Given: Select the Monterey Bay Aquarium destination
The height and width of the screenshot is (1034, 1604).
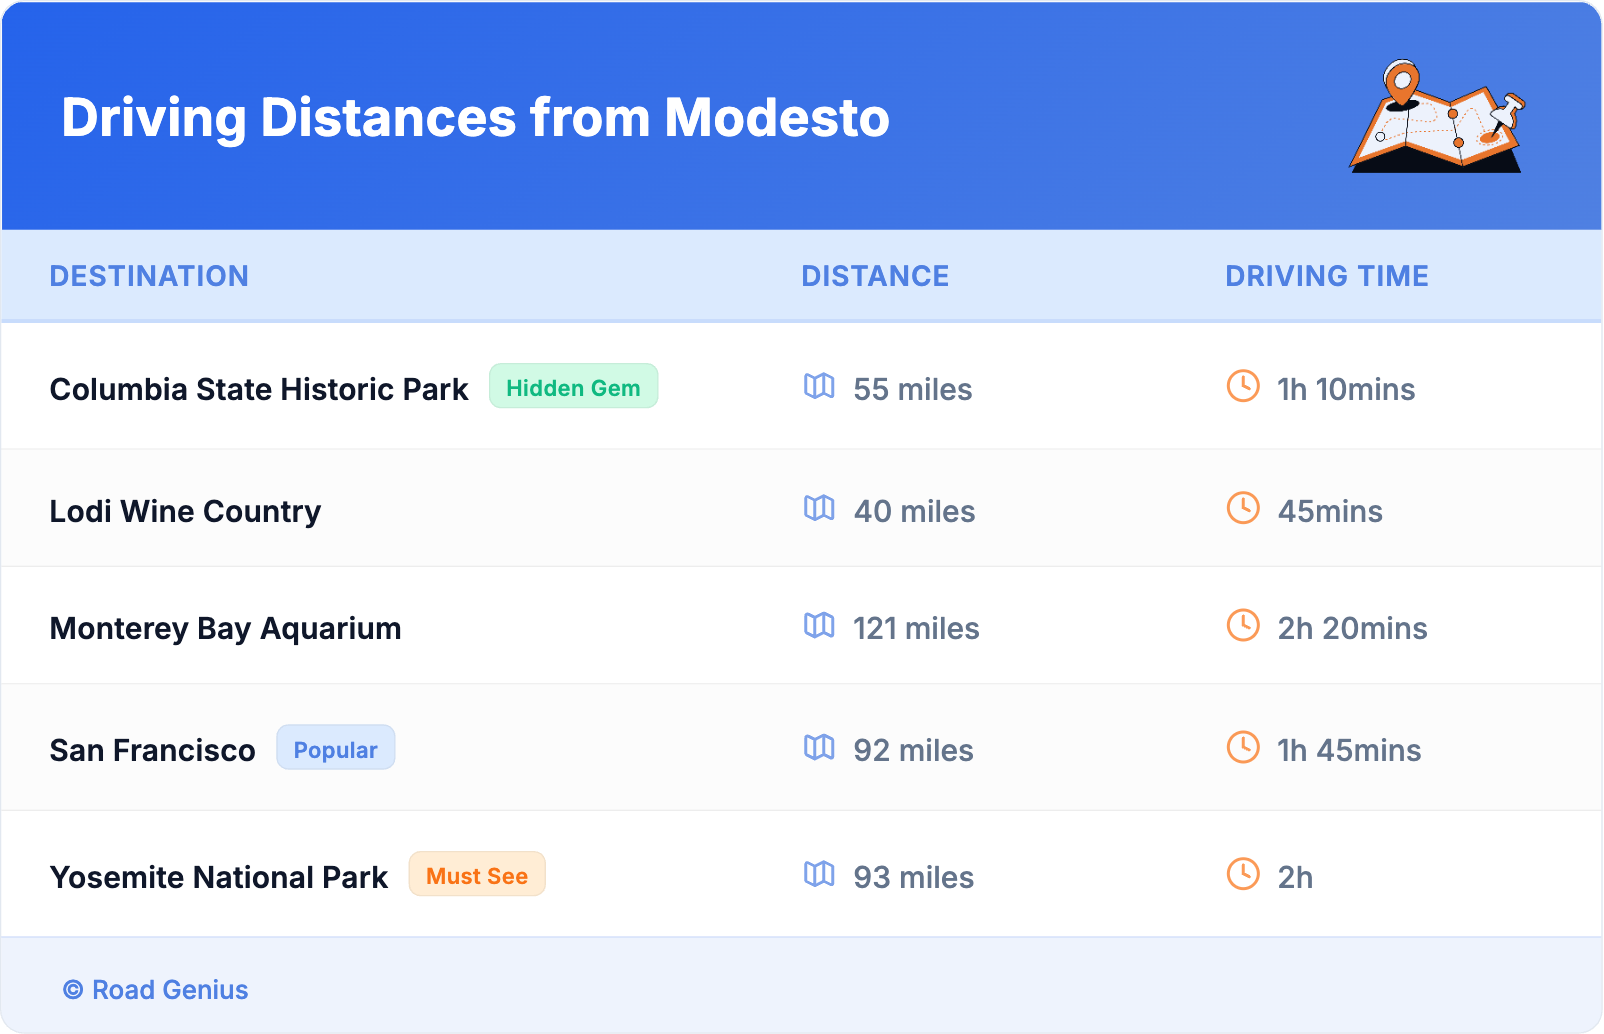Looking at the screenshot, I should (225, 628).
